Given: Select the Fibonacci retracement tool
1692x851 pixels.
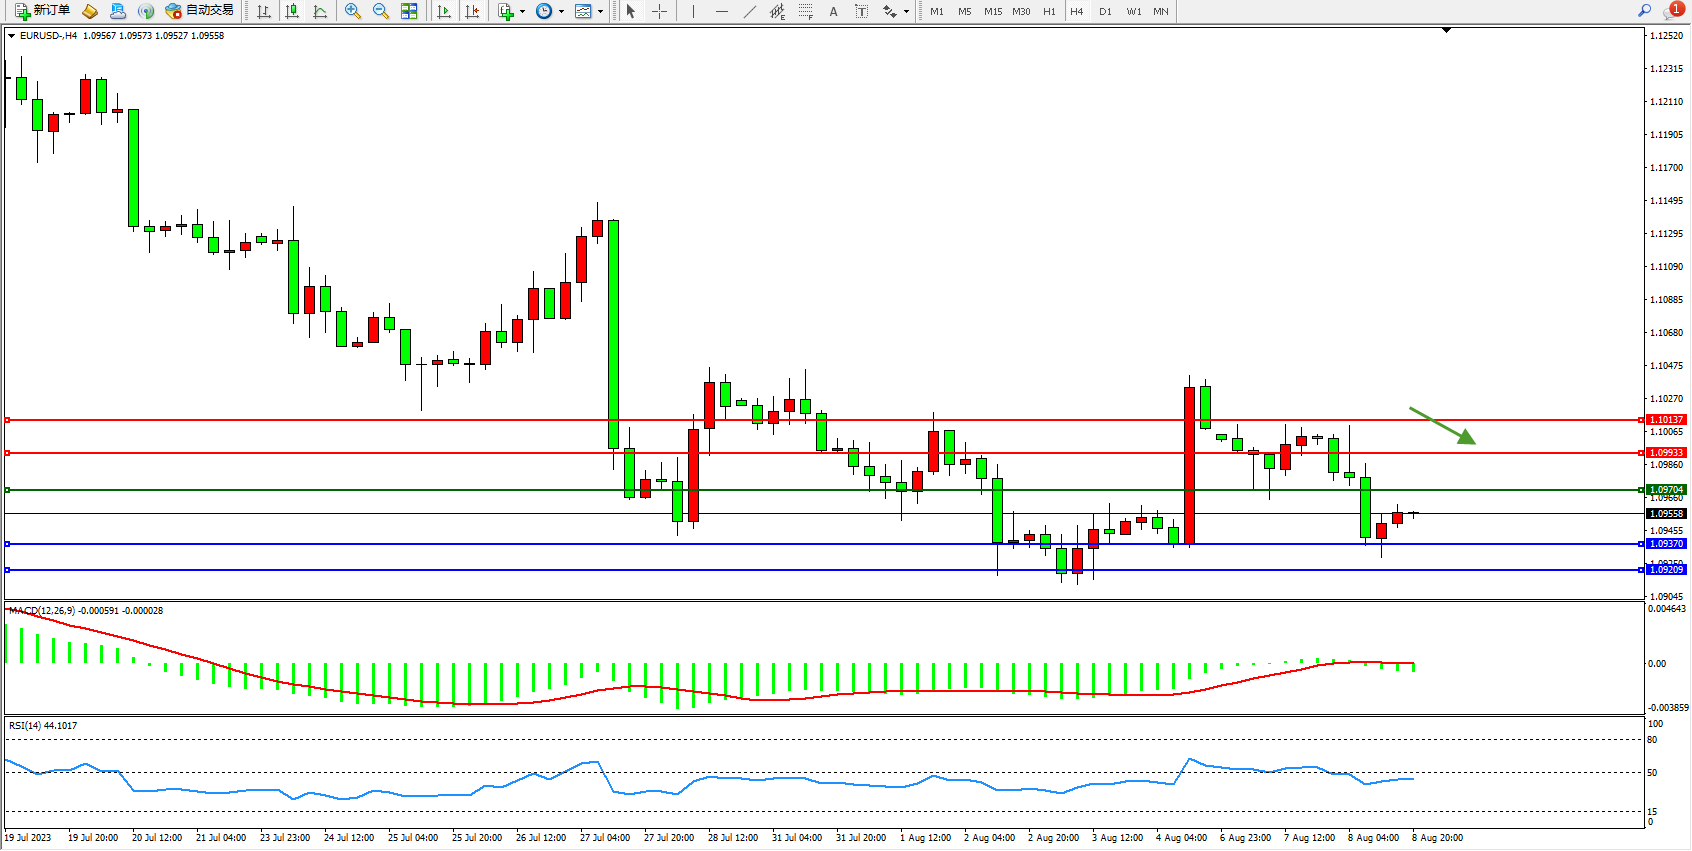Looking at the screenshot, I should (x=805, y=11).
